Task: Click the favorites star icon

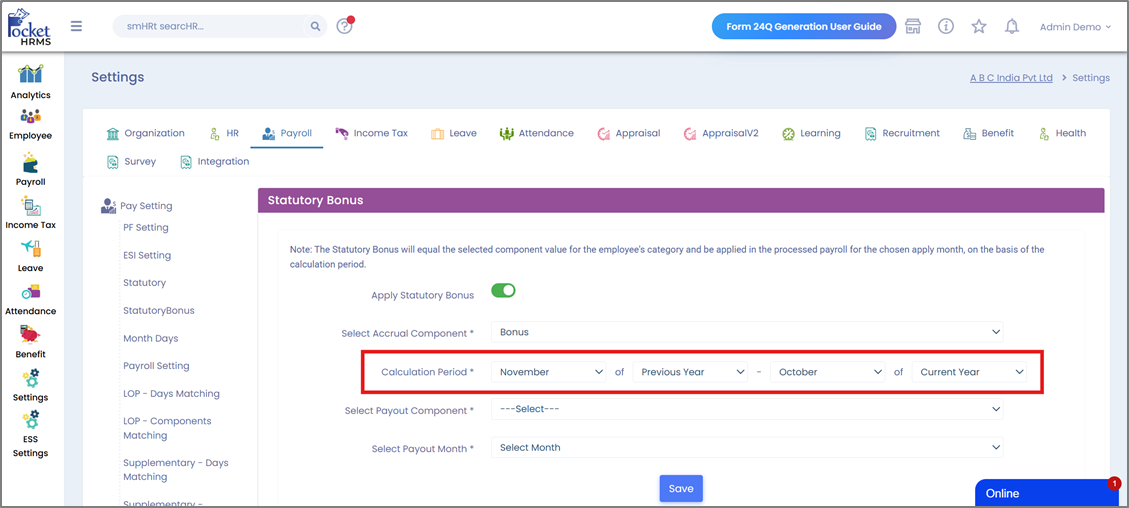Action: (979, 27)
